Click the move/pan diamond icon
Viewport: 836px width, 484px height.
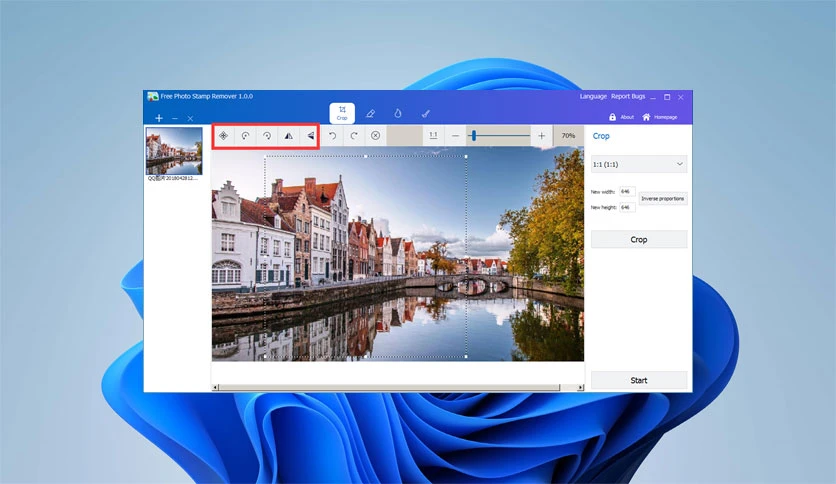223,136
